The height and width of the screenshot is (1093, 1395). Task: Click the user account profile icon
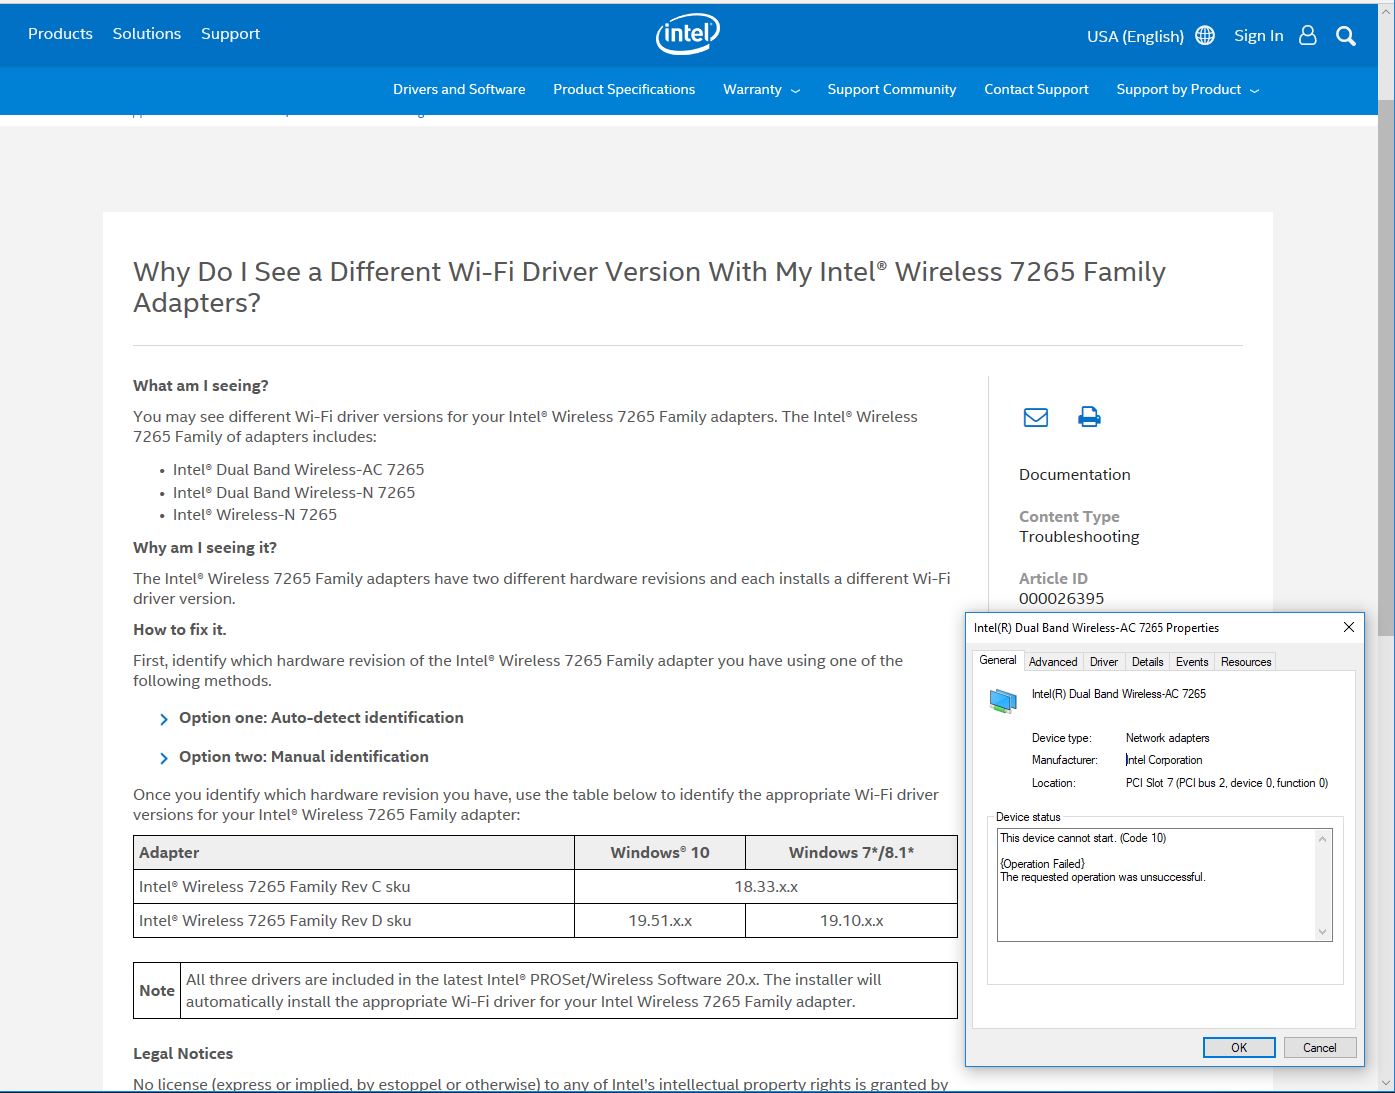click(x=1307, y=36)
